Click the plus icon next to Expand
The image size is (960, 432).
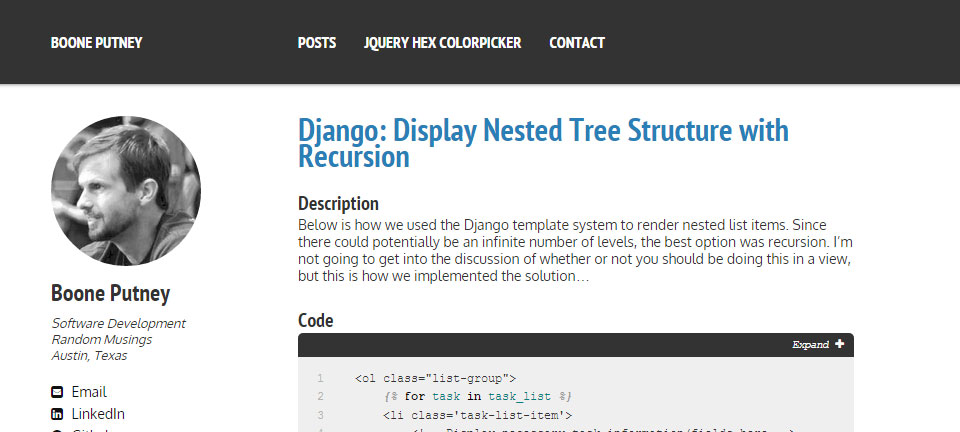click(839, 344)
